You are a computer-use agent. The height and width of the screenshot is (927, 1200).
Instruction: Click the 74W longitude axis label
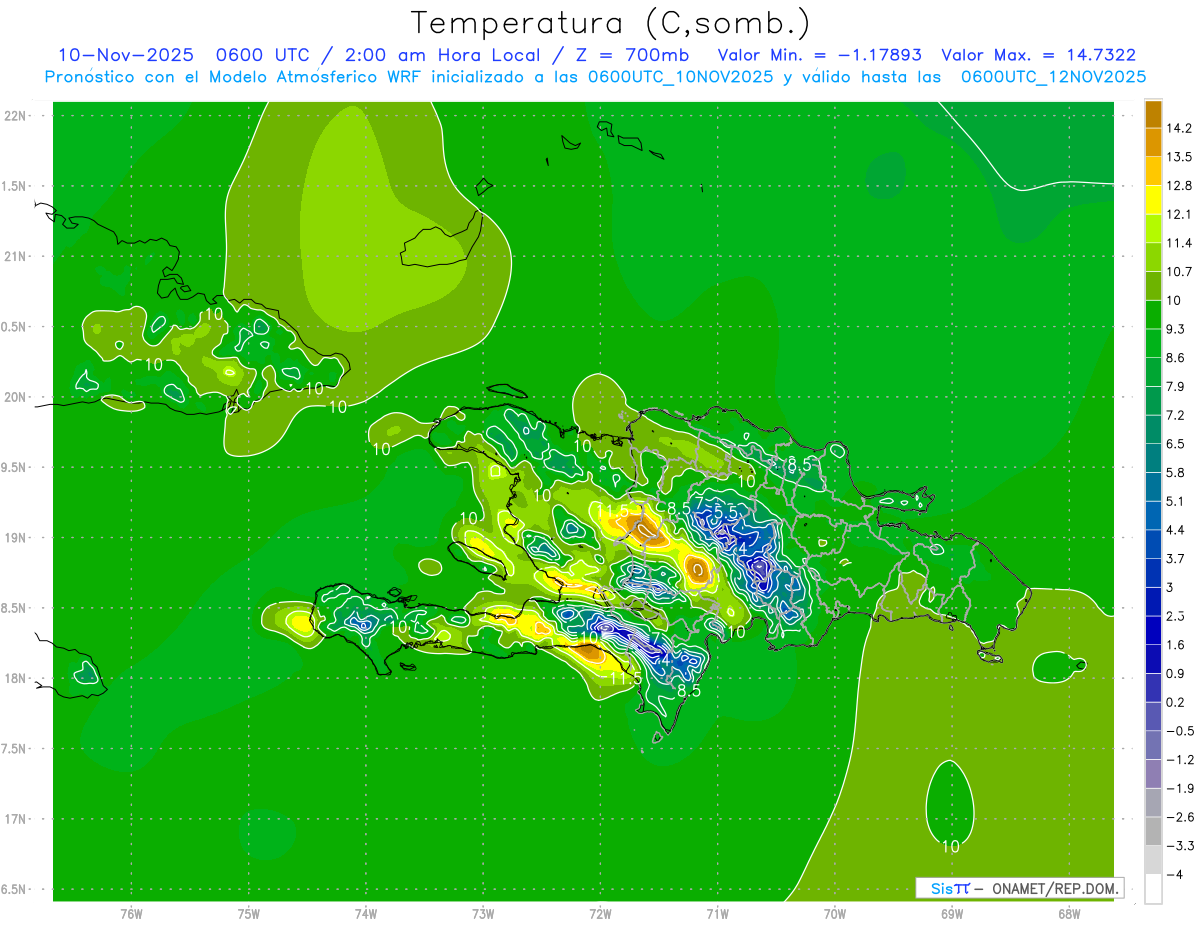365,913
